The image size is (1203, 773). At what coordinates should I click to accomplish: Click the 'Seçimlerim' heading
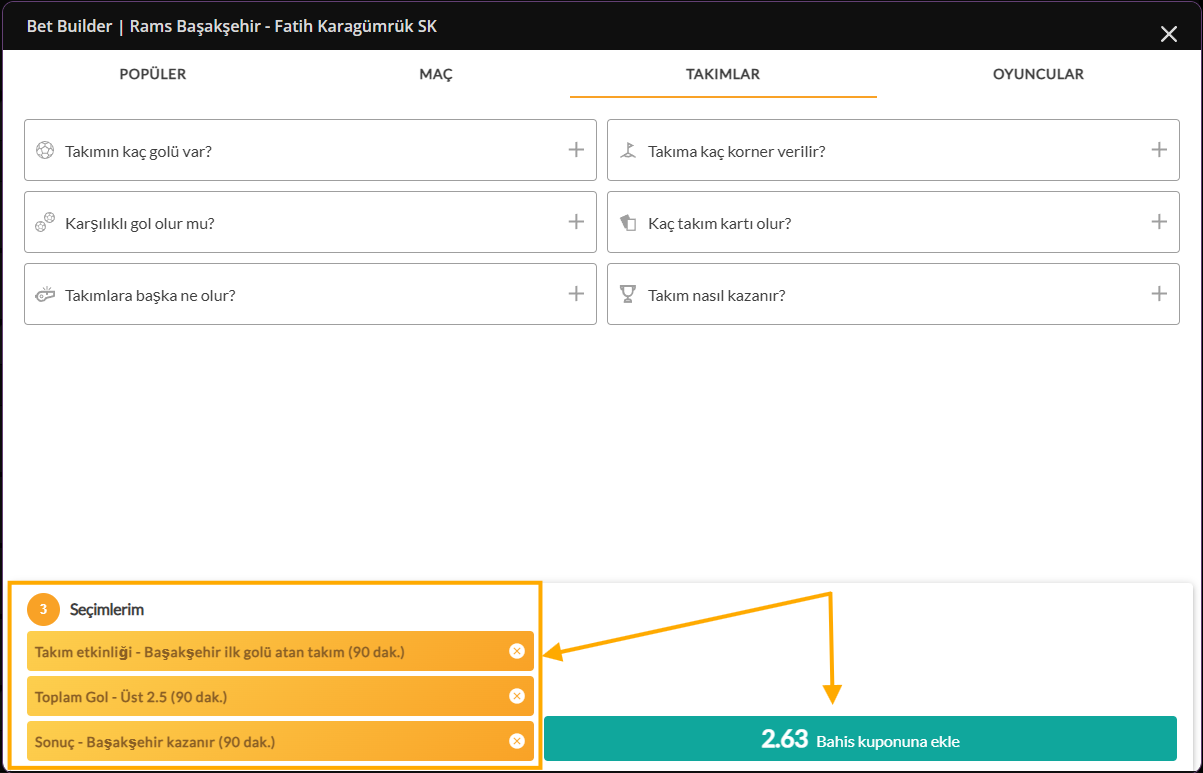107,609
